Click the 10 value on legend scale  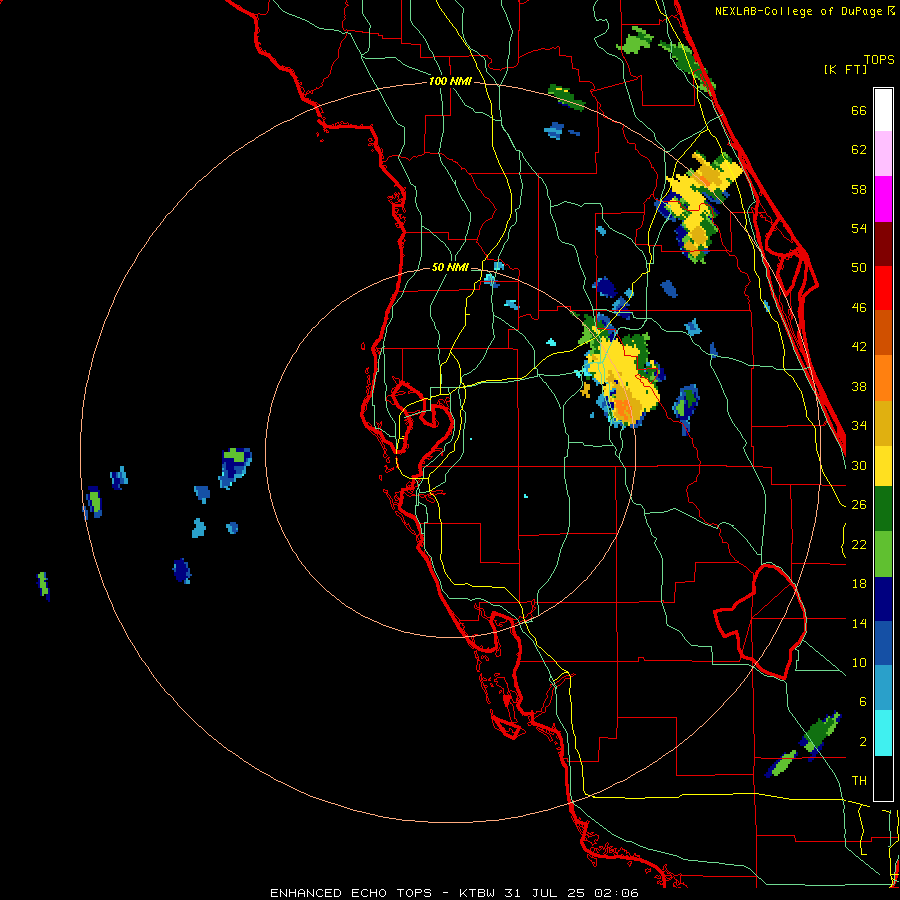(859, 663)
